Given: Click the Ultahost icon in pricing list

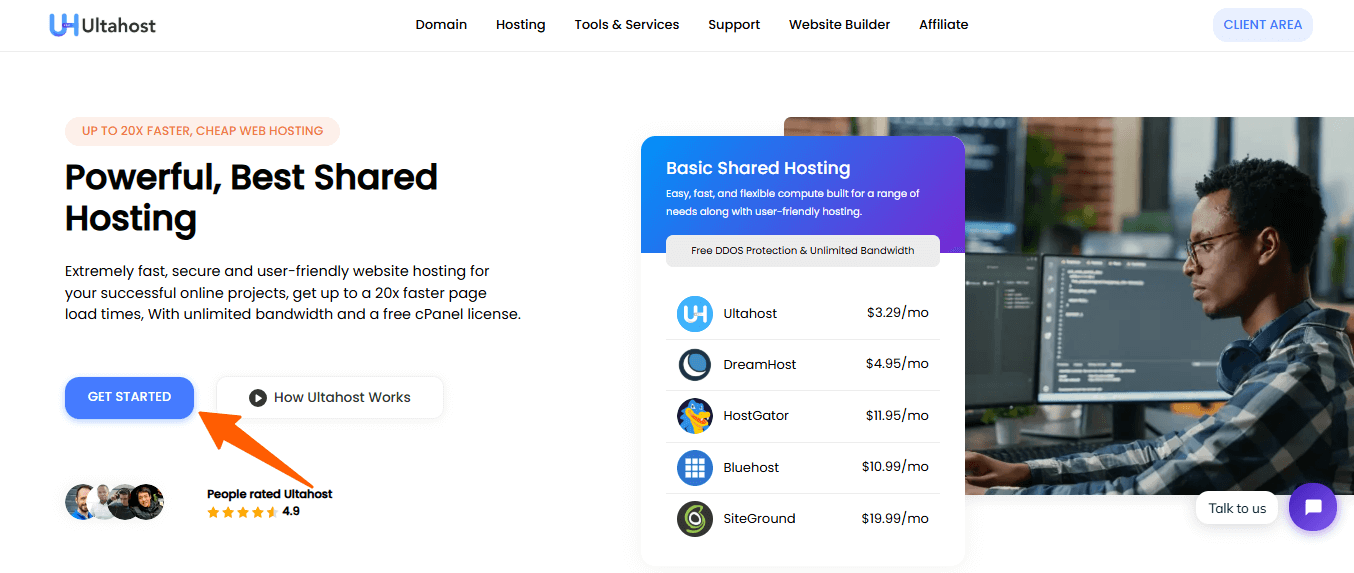Looking at the screenshot, I should pos(694,314).
